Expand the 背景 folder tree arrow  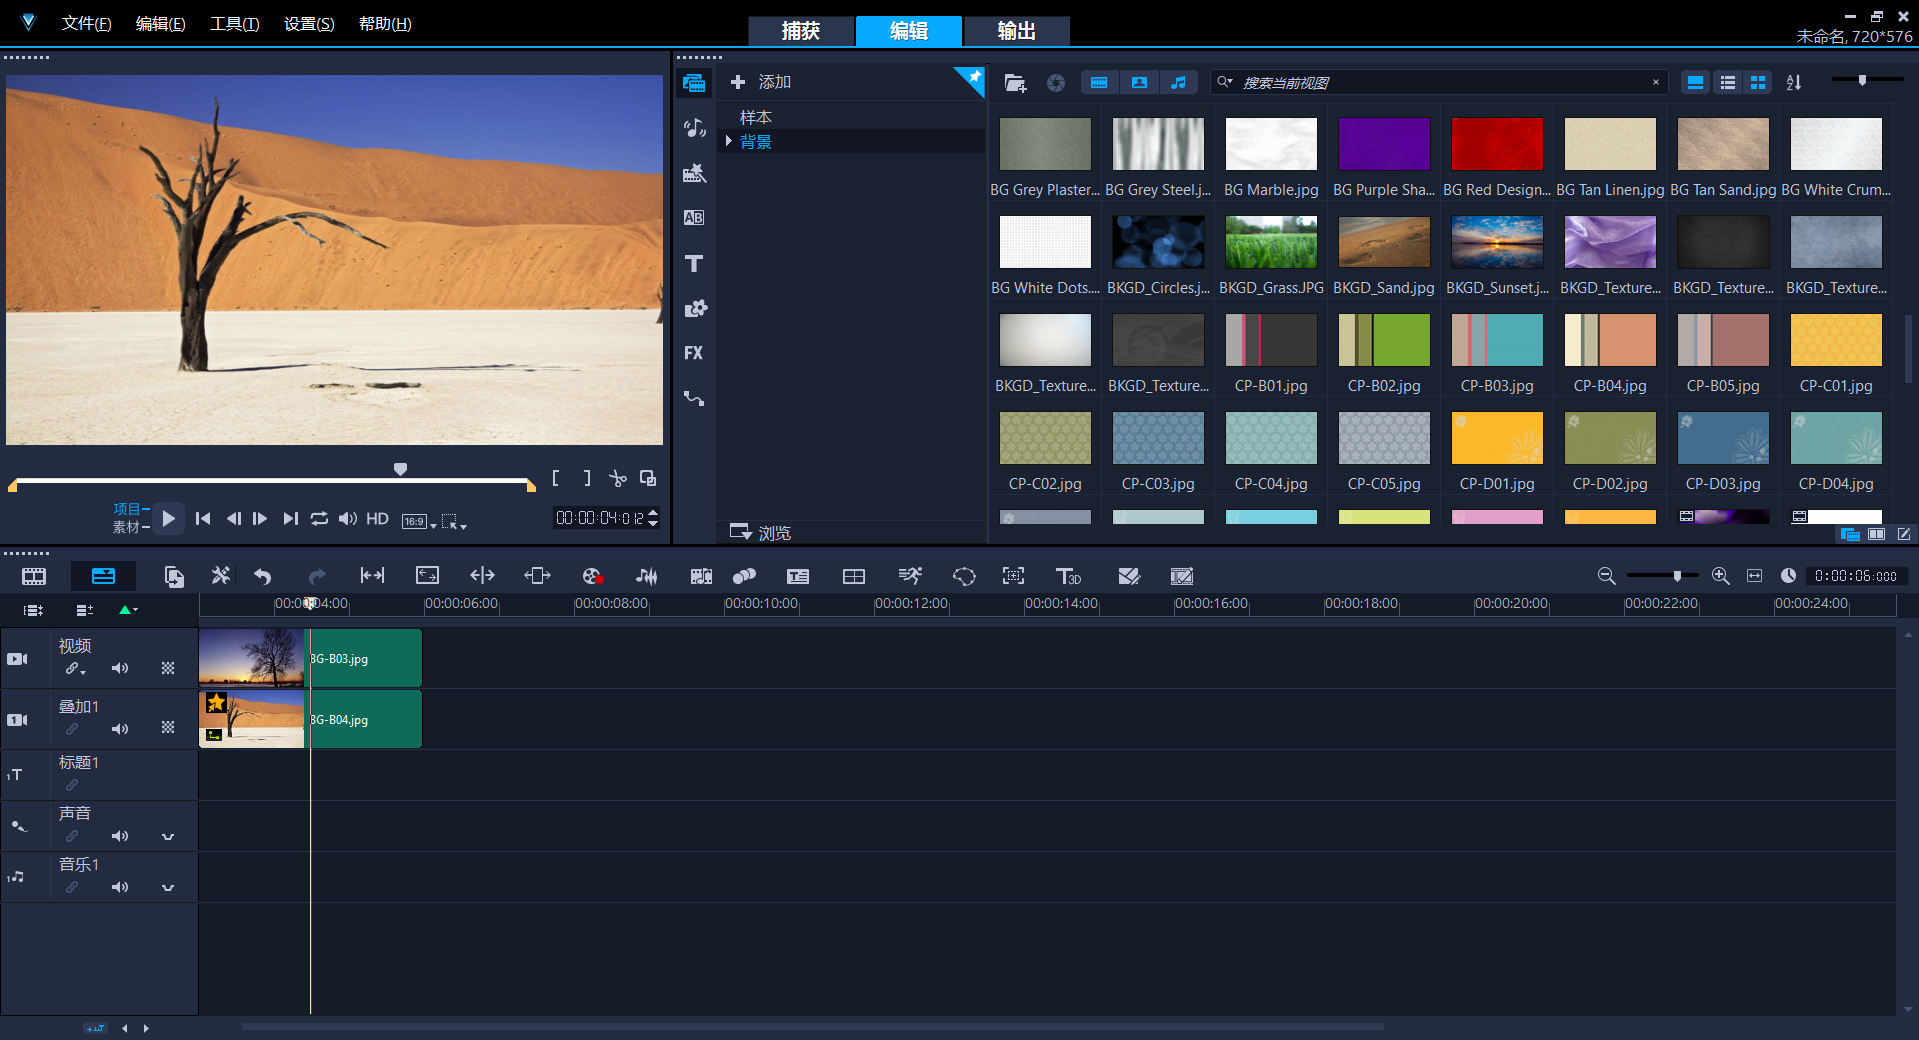point(729,141)
